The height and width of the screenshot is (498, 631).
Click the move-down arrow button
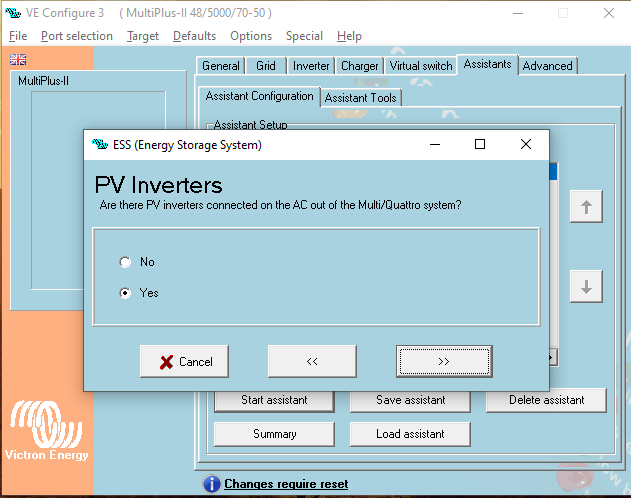586,286
